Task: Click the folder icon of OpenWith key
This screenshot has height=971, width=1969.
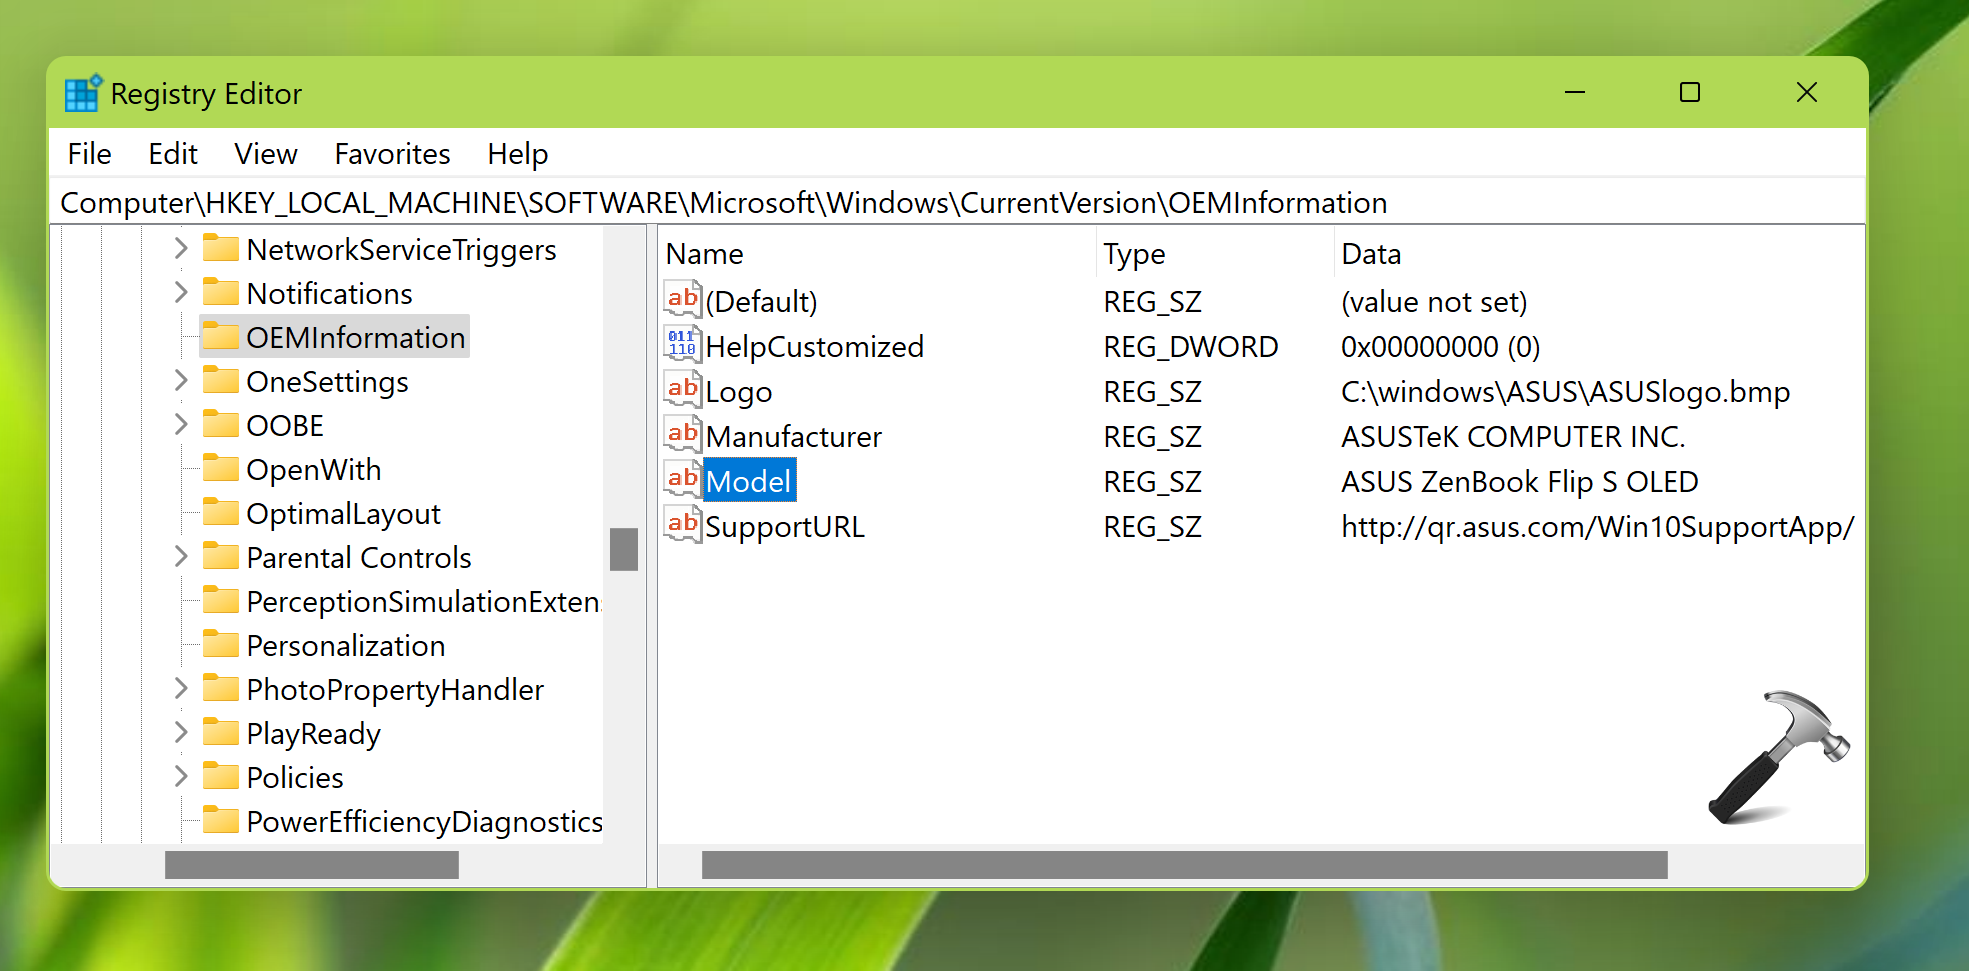Action: pos(220,469)
